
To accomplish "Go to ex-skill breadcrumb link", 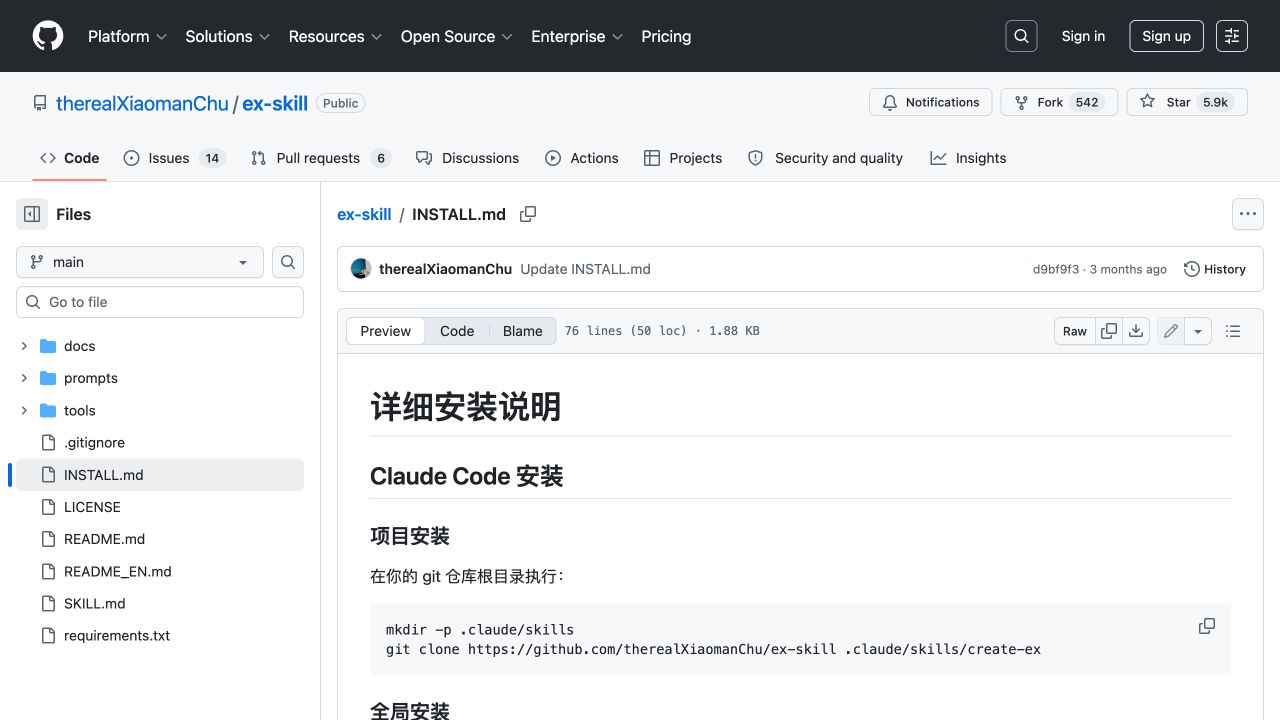I will tap(364, 214).
